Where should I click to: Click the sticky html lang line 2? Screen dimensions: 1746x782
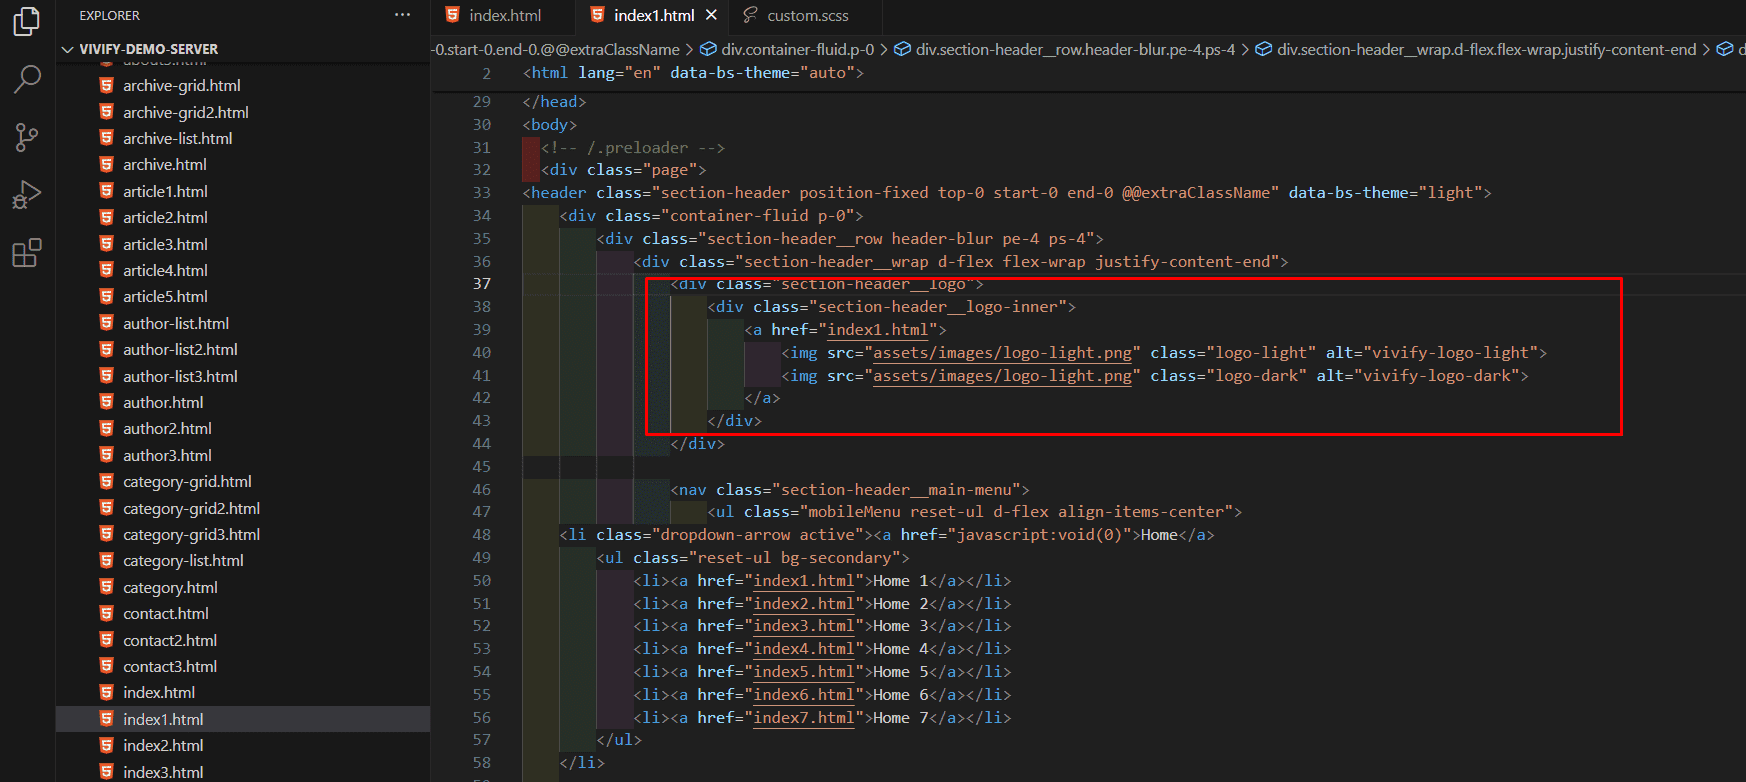tap(693, 73)
